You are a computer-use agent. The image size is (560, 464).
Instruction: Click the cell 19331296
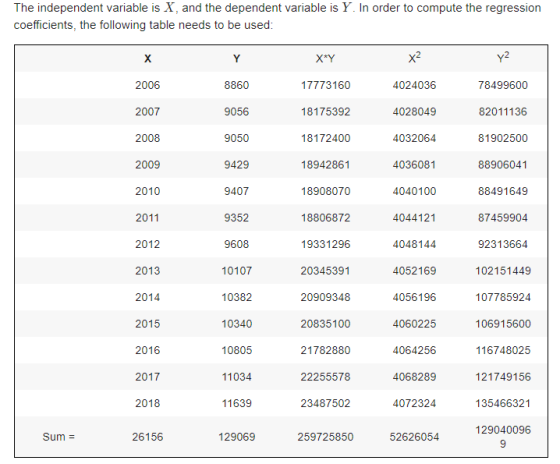[325, 244]
